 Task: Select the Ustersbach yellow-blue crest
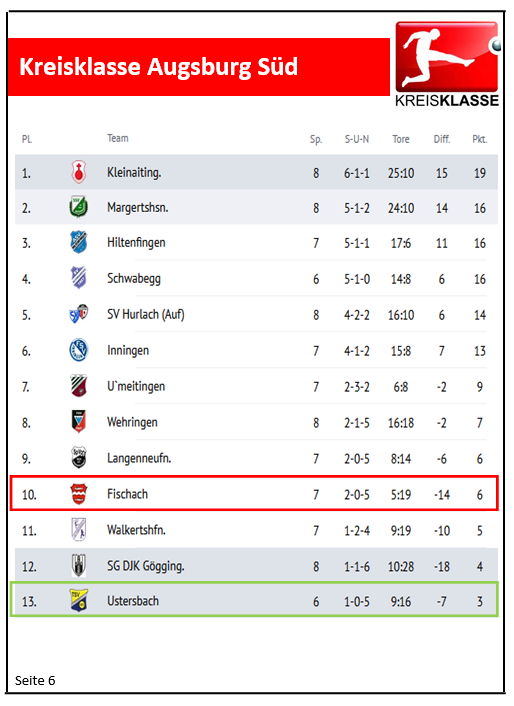pyautogui.click(x=79, y=601)
